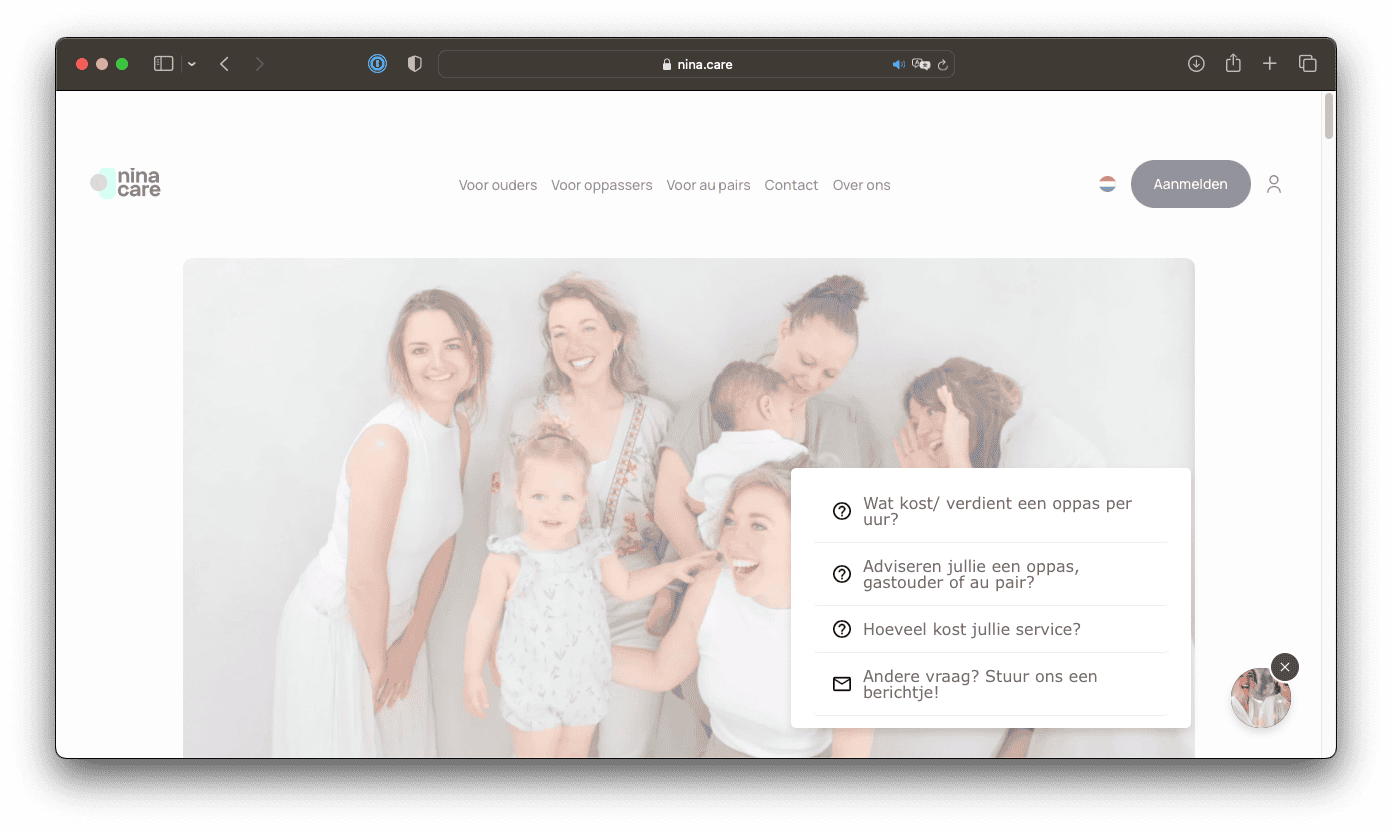Click the nina.care address bar
Viewport: 1392px width, 832px height.
[x=696, y=64]
